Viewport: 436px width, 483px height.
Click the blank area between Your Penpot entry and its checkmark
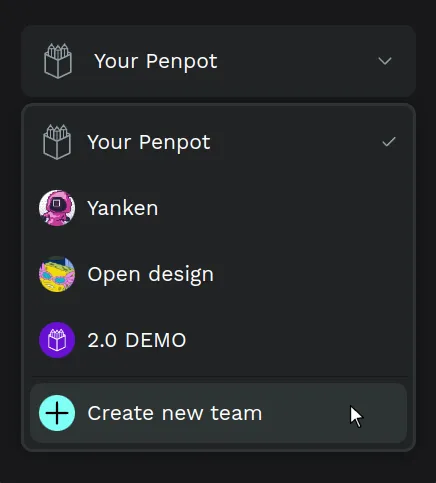(295, 142)
